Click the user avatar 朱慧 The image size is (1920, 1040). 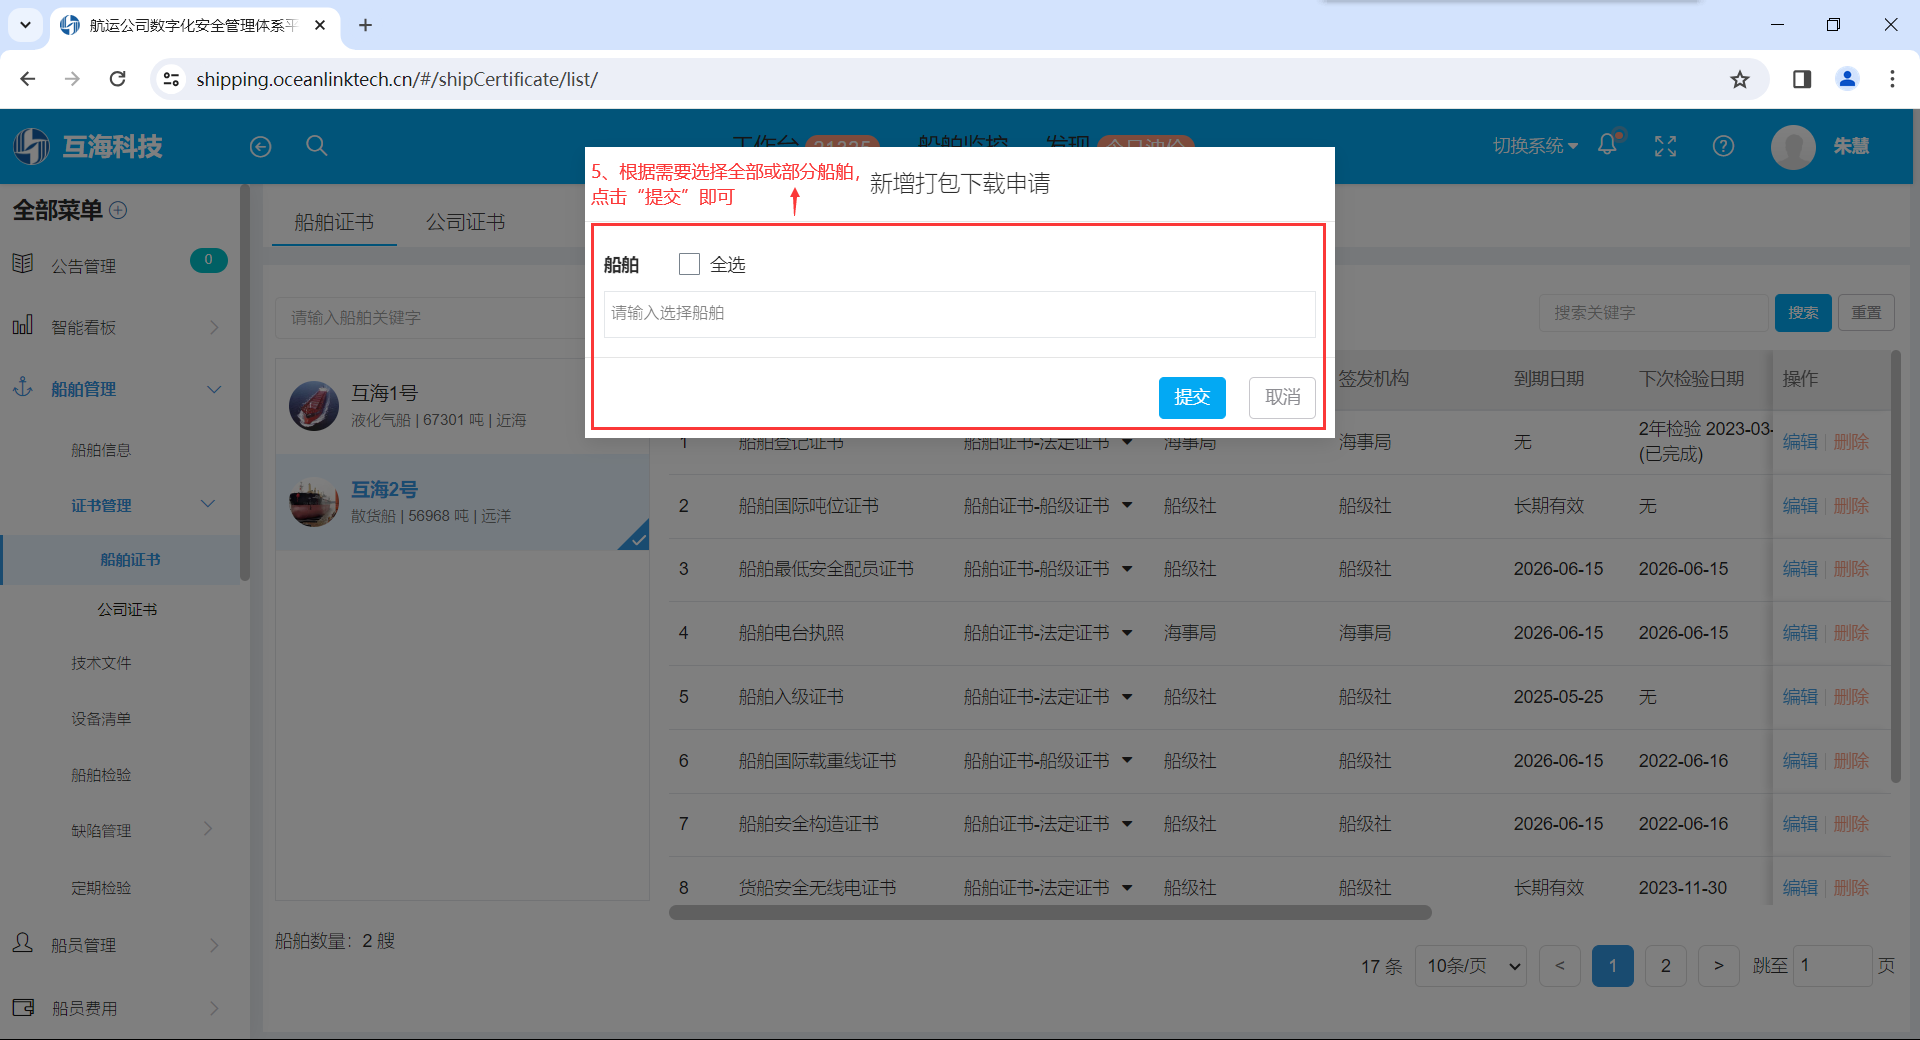point(1793,147)
